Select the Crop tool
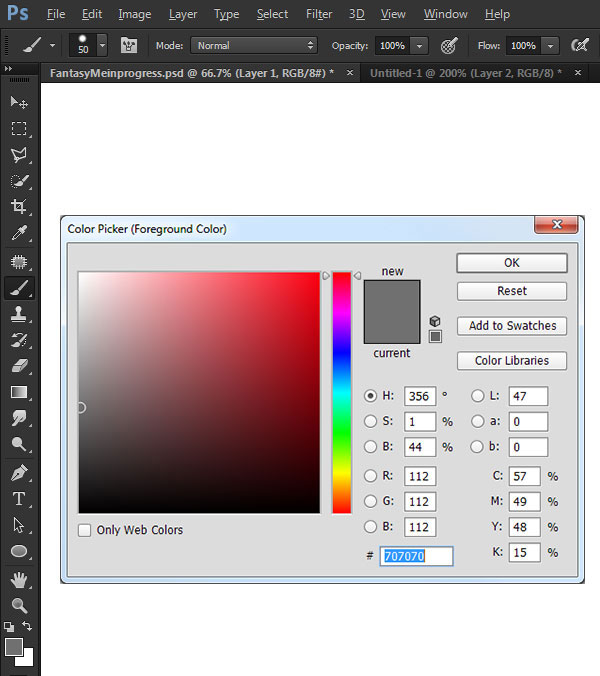Image resolution: width=600 pixels, height=676 pixels. [x=19, y=207]
